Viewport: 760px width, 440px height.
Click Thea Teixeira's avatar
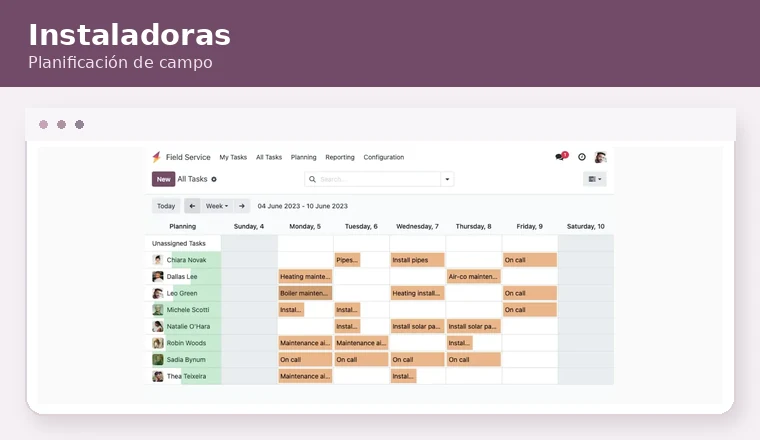pos(158,376)
